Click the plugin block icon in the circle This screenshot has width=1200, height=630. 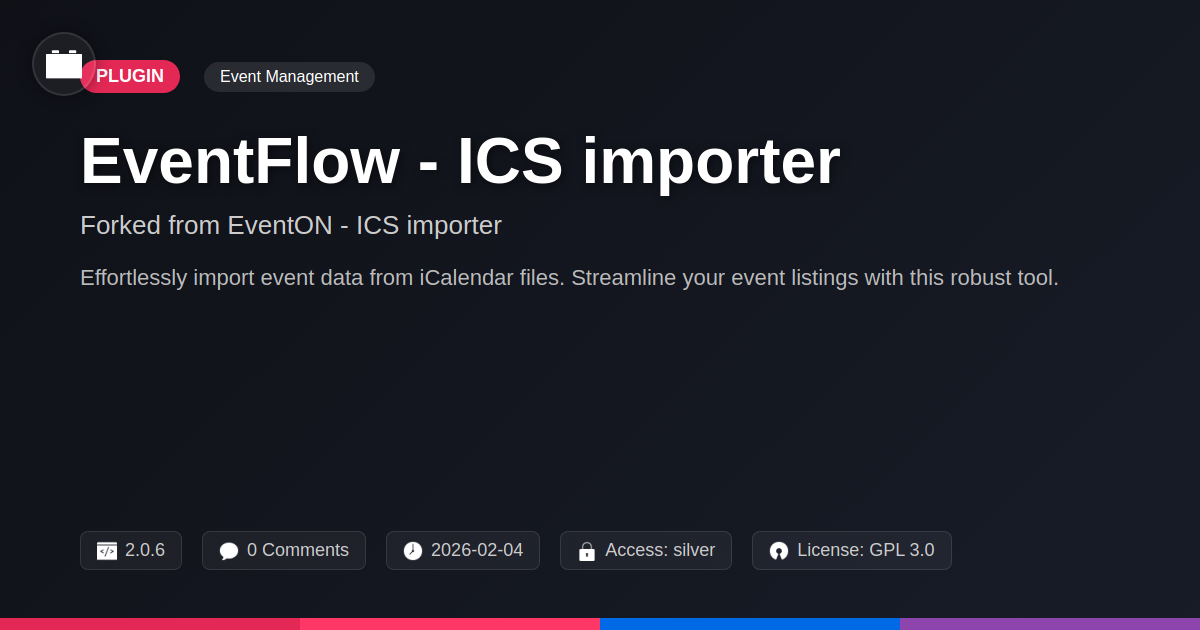(64, 64)
